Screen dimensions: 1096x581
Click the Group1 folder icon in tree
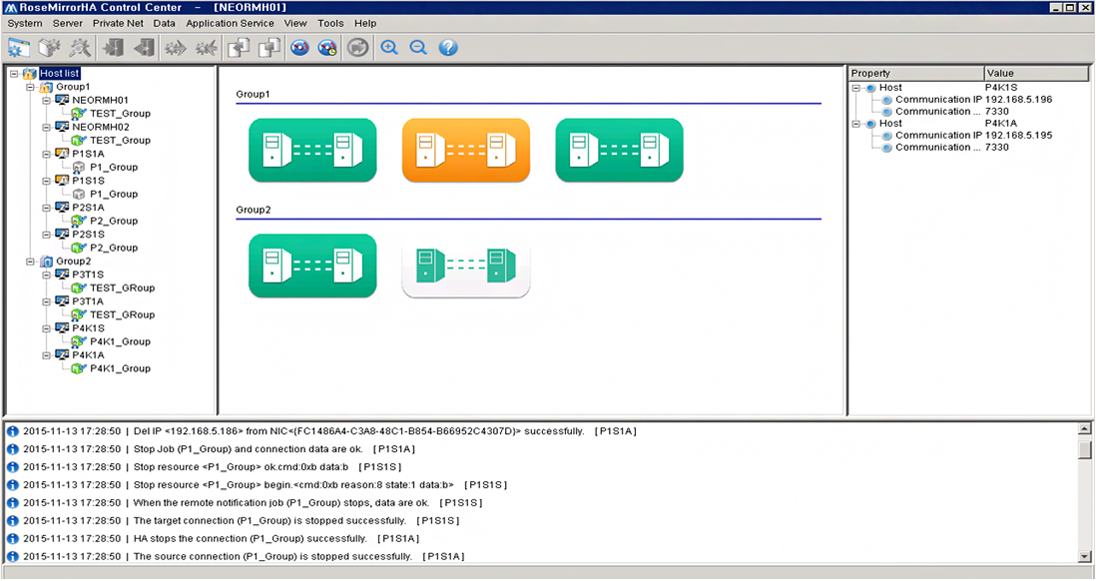(46, 87)
